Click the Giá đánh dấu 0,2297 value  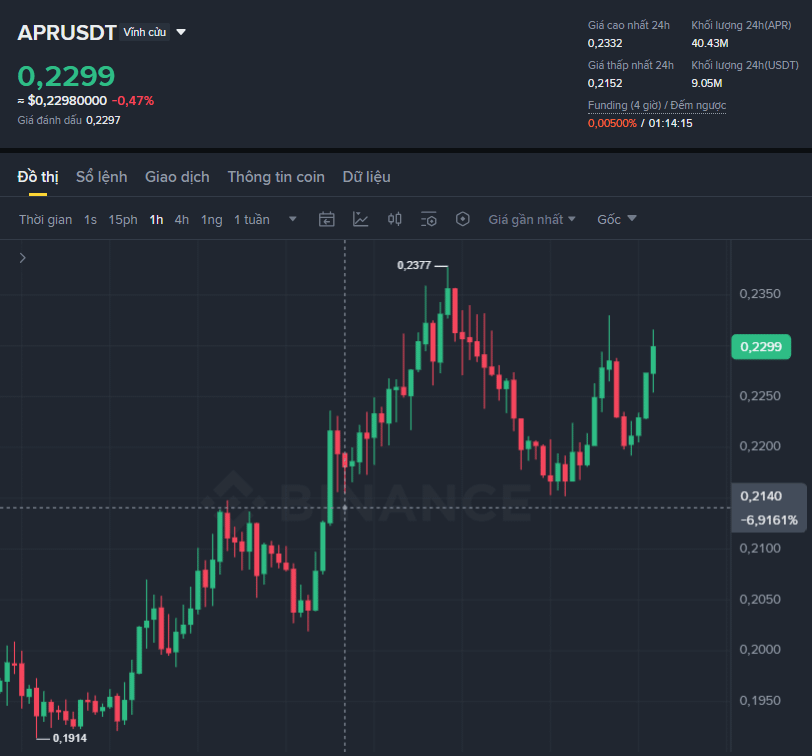[x=103, y=120]
